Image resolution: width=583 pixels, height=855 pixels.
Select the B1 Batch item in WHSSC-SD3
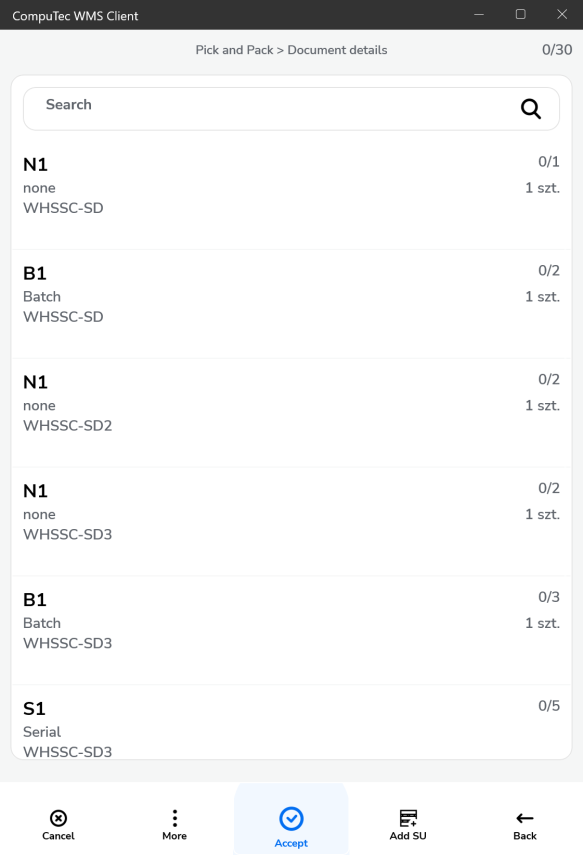pos(291,630)
